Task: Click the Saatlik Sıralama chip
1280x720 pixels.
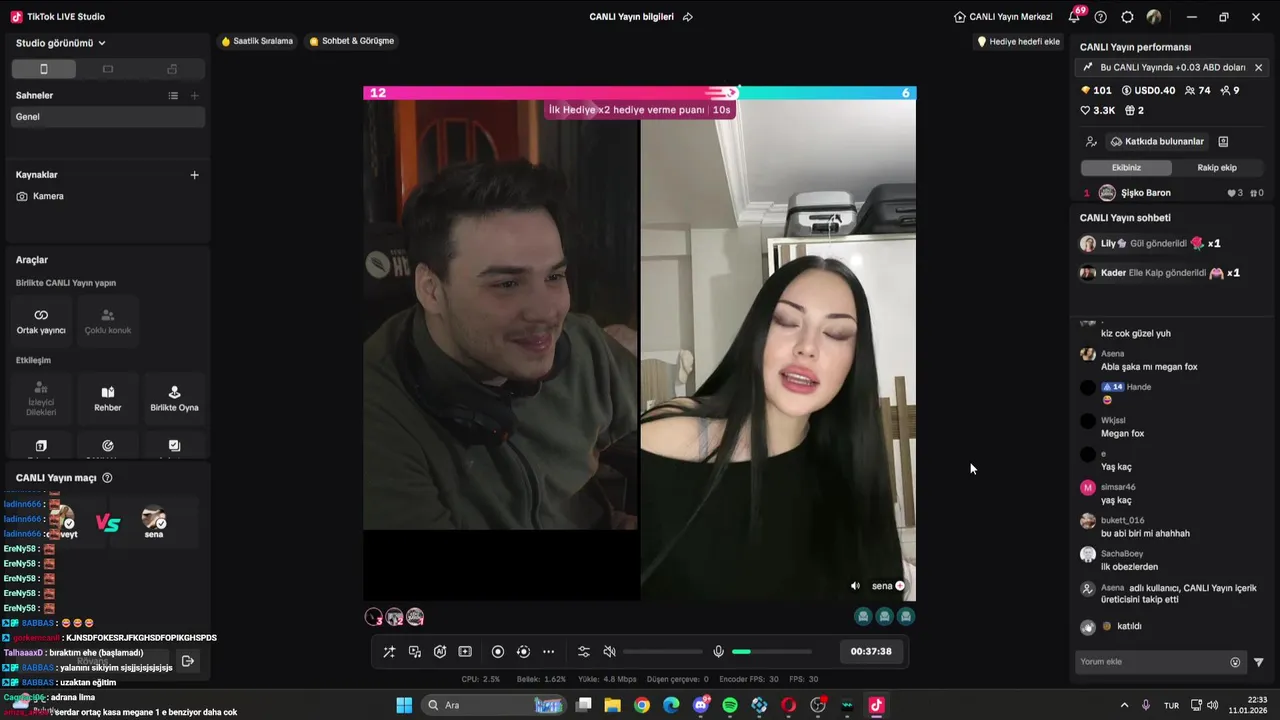Action: pos(257,41)
